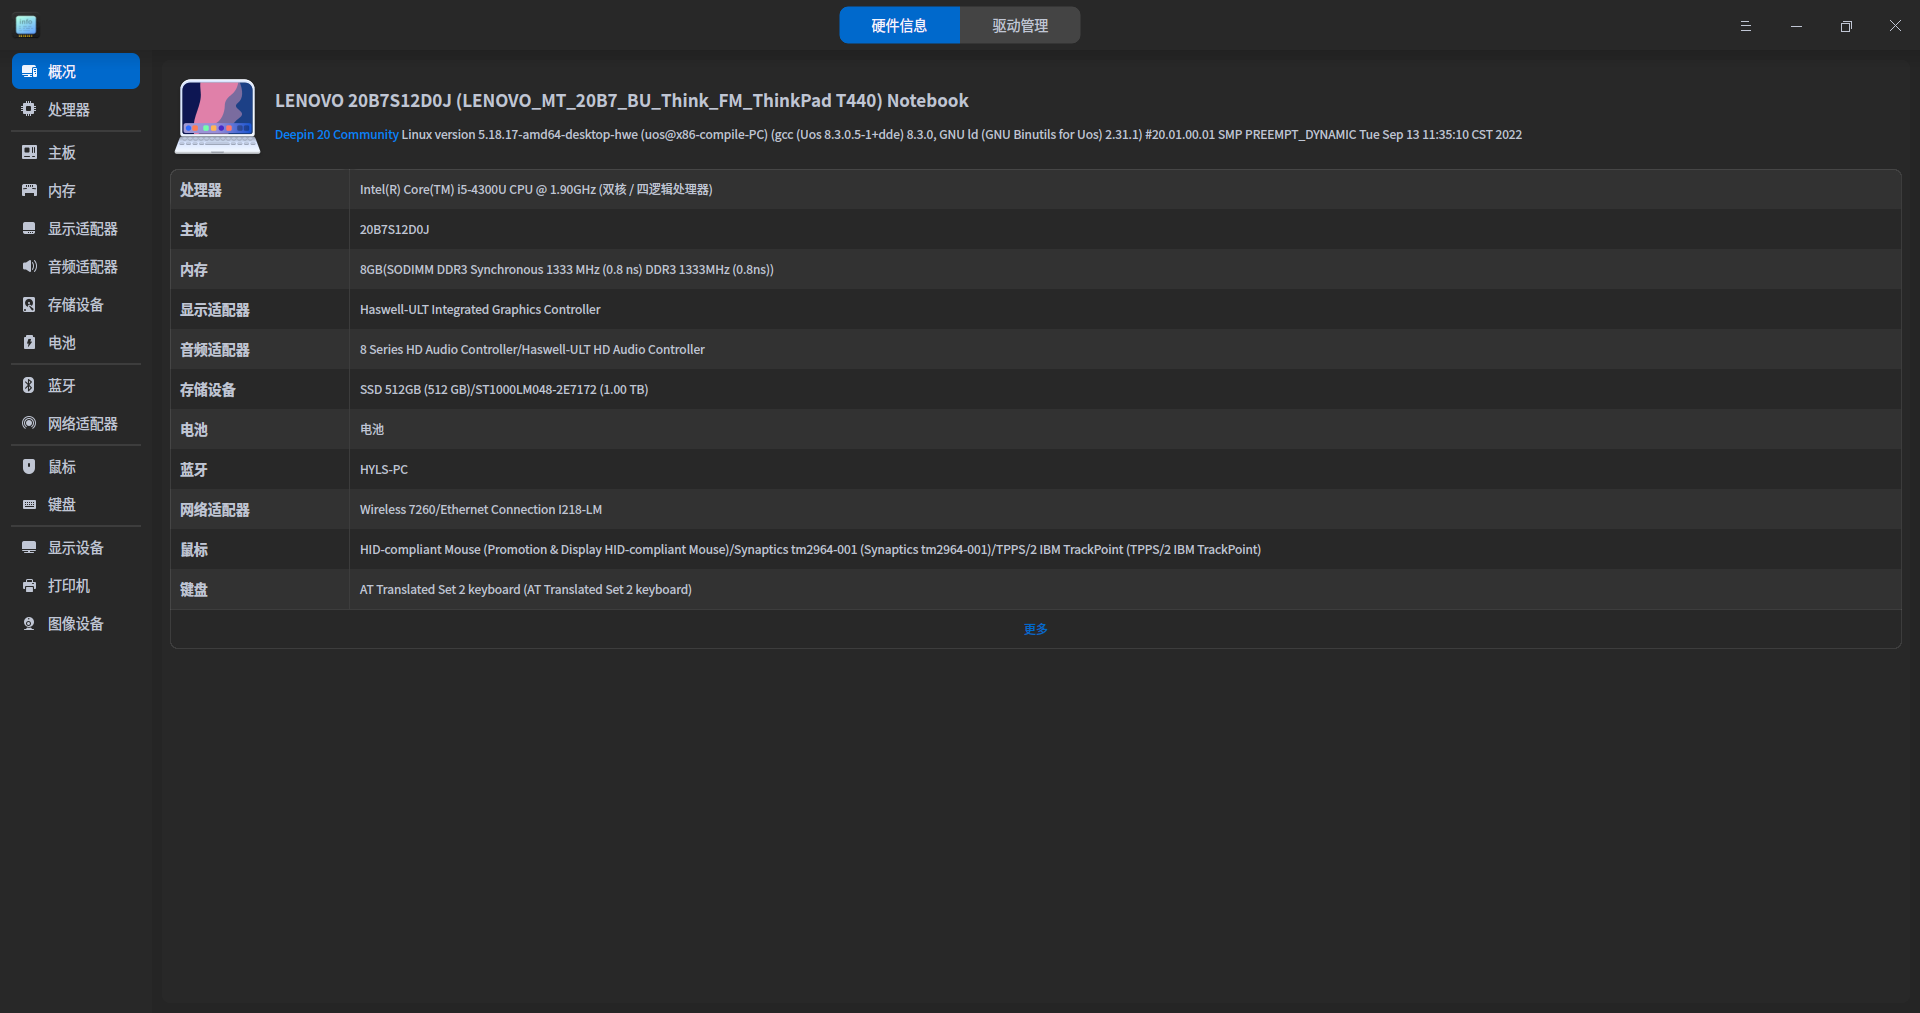Click the 更多 link to show more
The width and height of the screenshot is (1920, 1013).
[x=1035, y=629]
